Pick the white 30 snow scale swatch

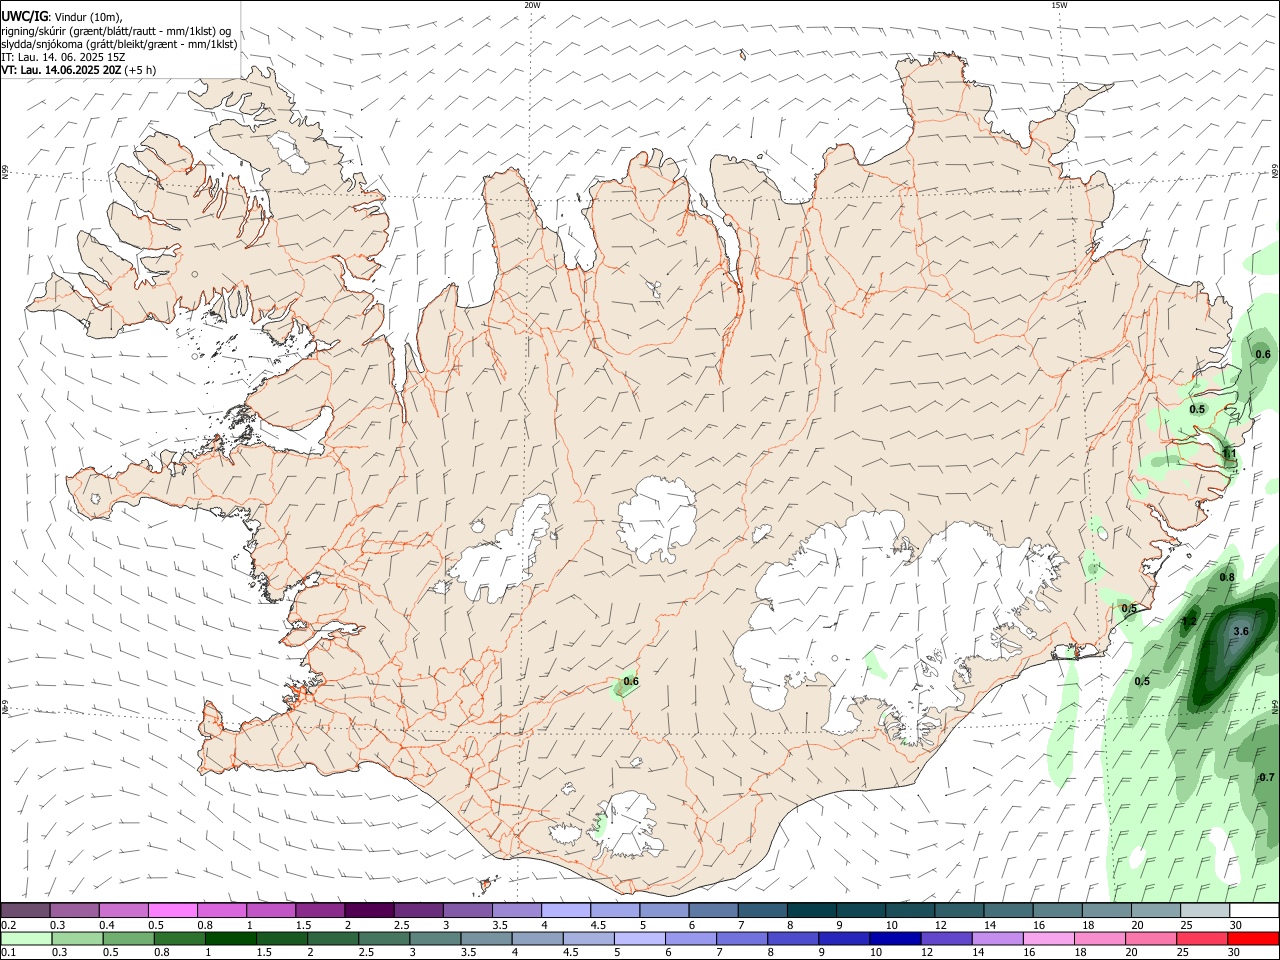point(1254,910)
